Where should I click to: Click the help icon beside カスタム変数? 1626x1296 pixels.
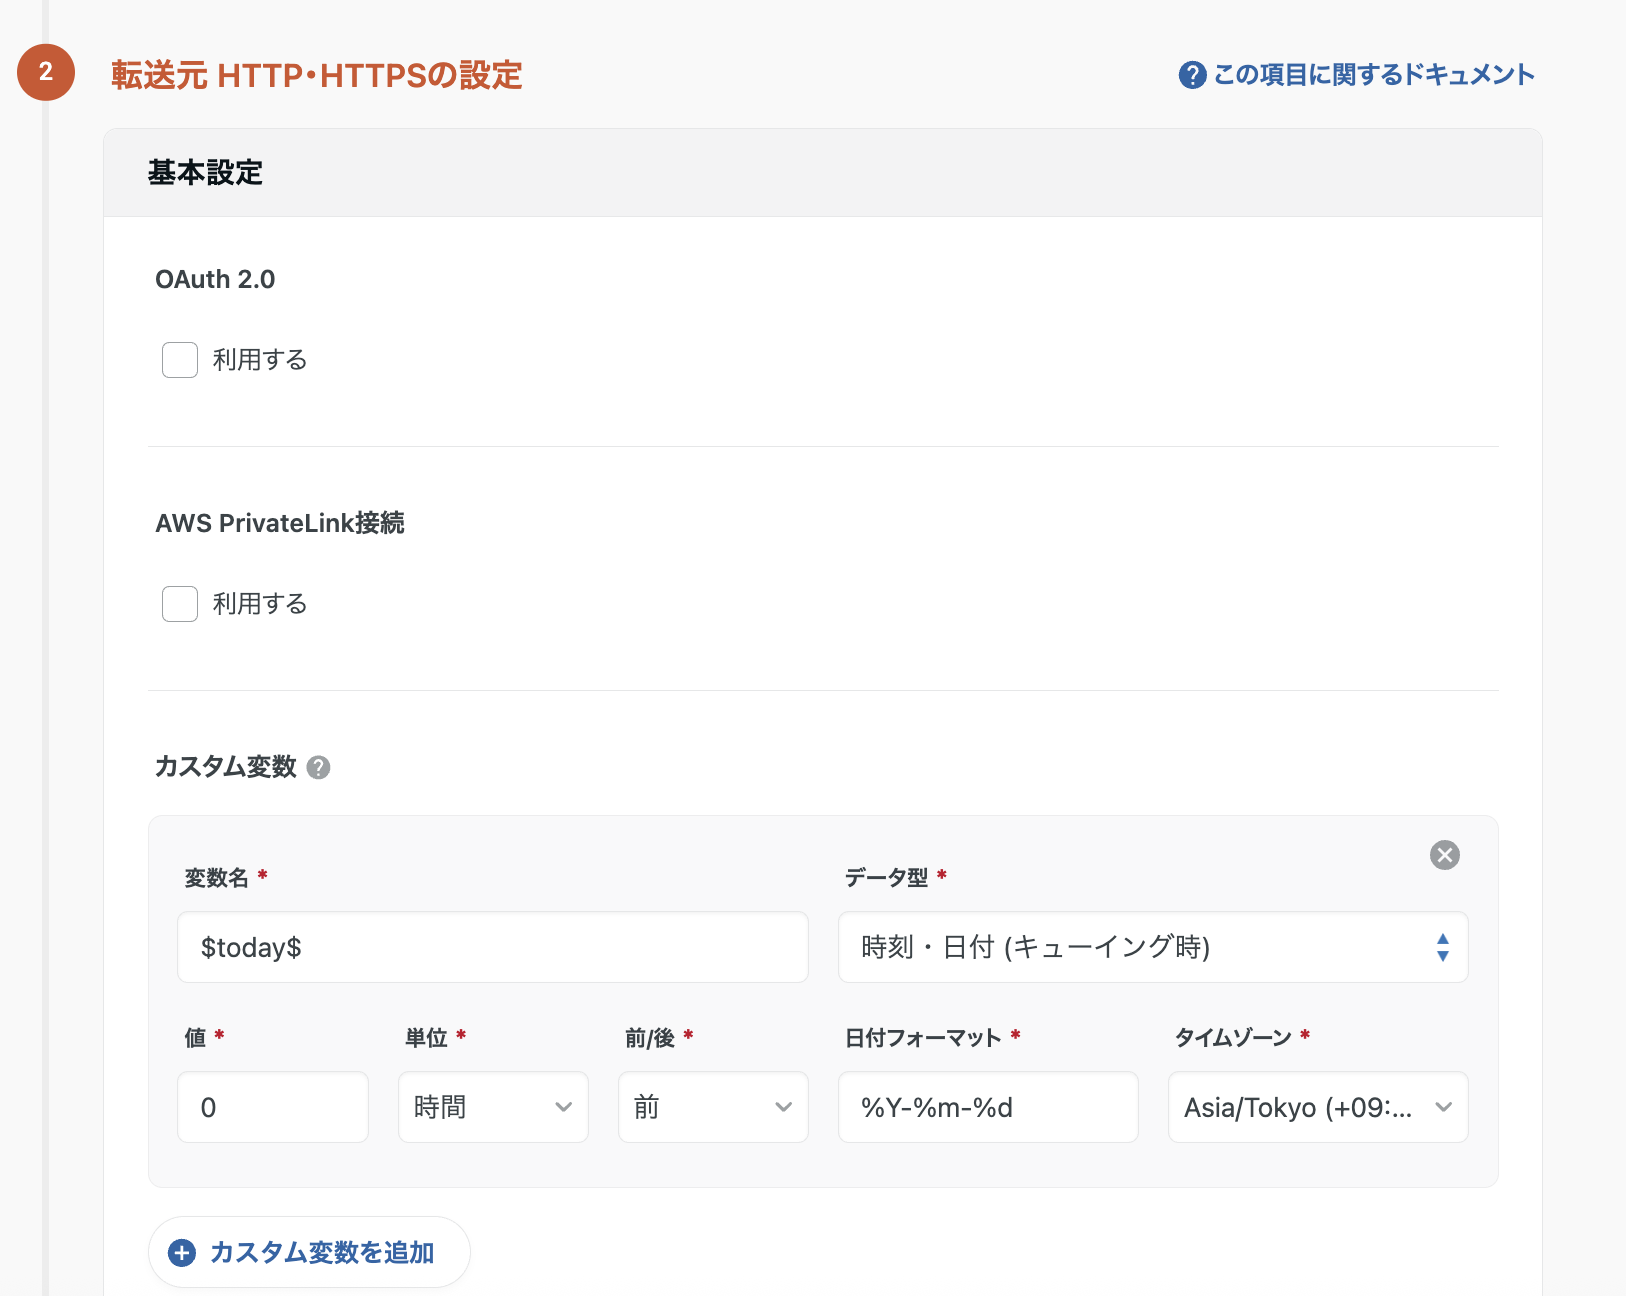pyautogui.click(x=319, y=768)
